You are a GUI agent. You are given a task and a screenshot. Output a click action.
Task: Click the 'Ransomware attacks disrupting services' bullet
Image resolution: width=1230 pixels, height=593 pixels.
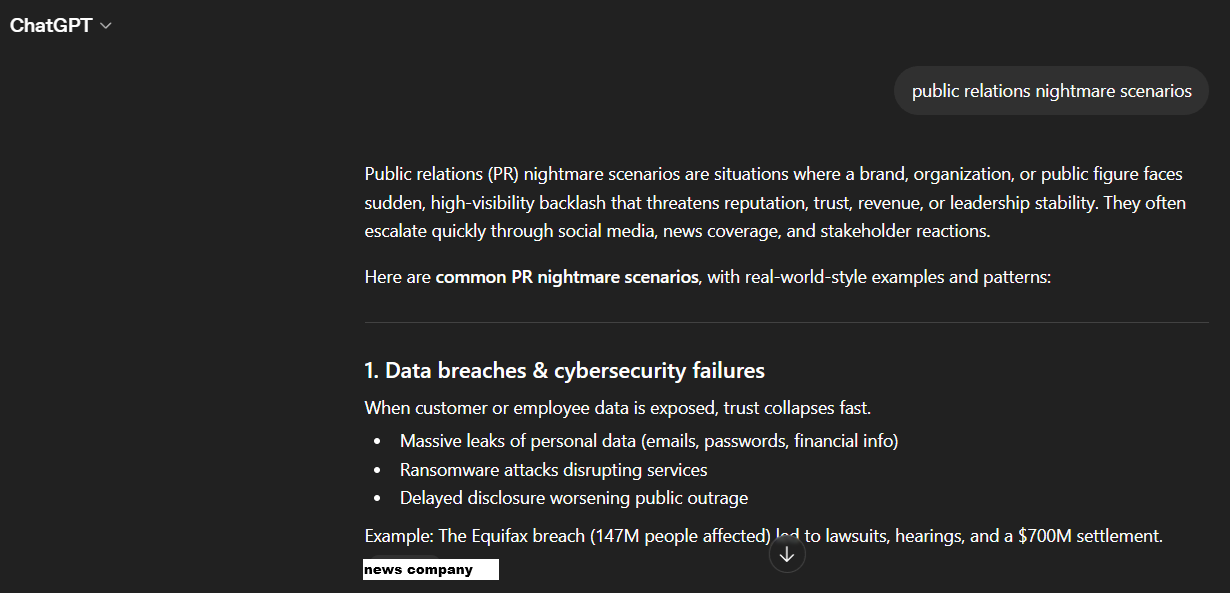553,469
